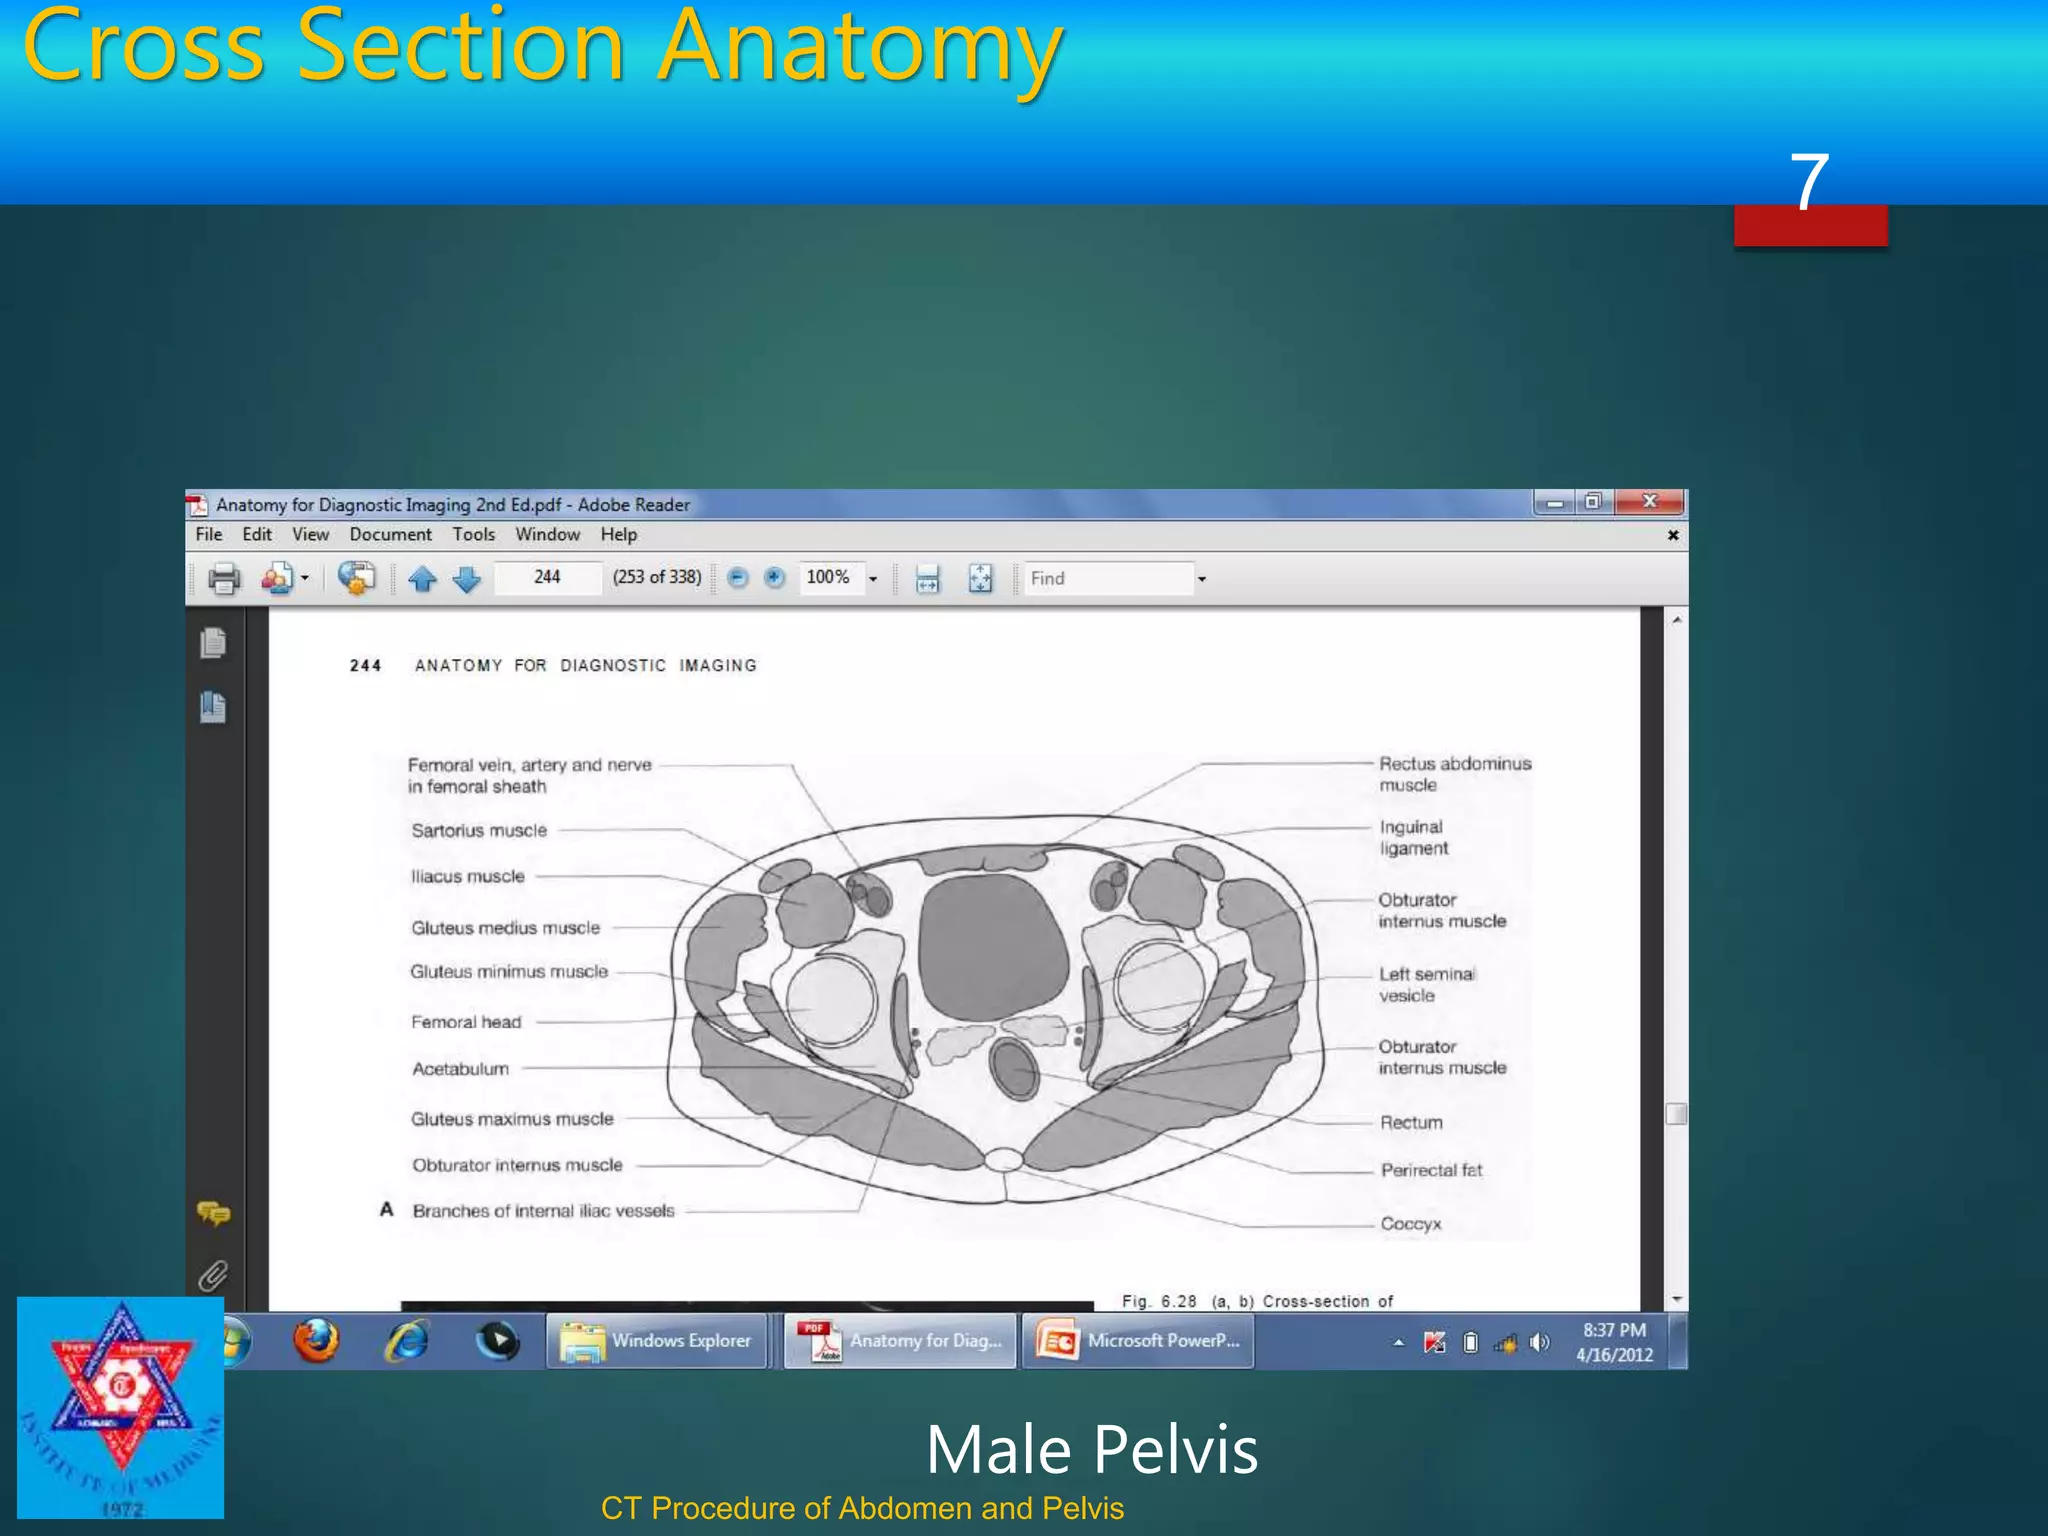Image resolution: width=2048 pixels, height=1536 pixels.
Task: Click the 'Gluteus maximus muscle' label
Action: [x=512, y=1119]
